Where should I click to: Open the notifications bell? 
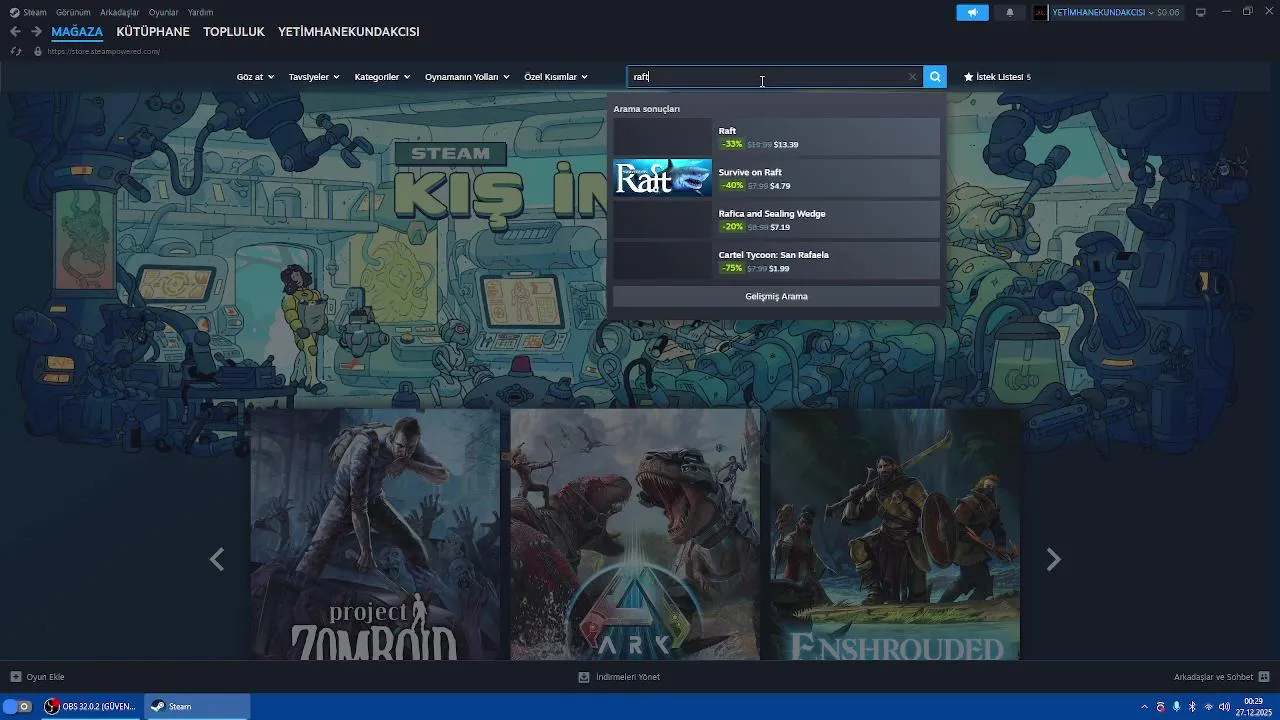1009,12
